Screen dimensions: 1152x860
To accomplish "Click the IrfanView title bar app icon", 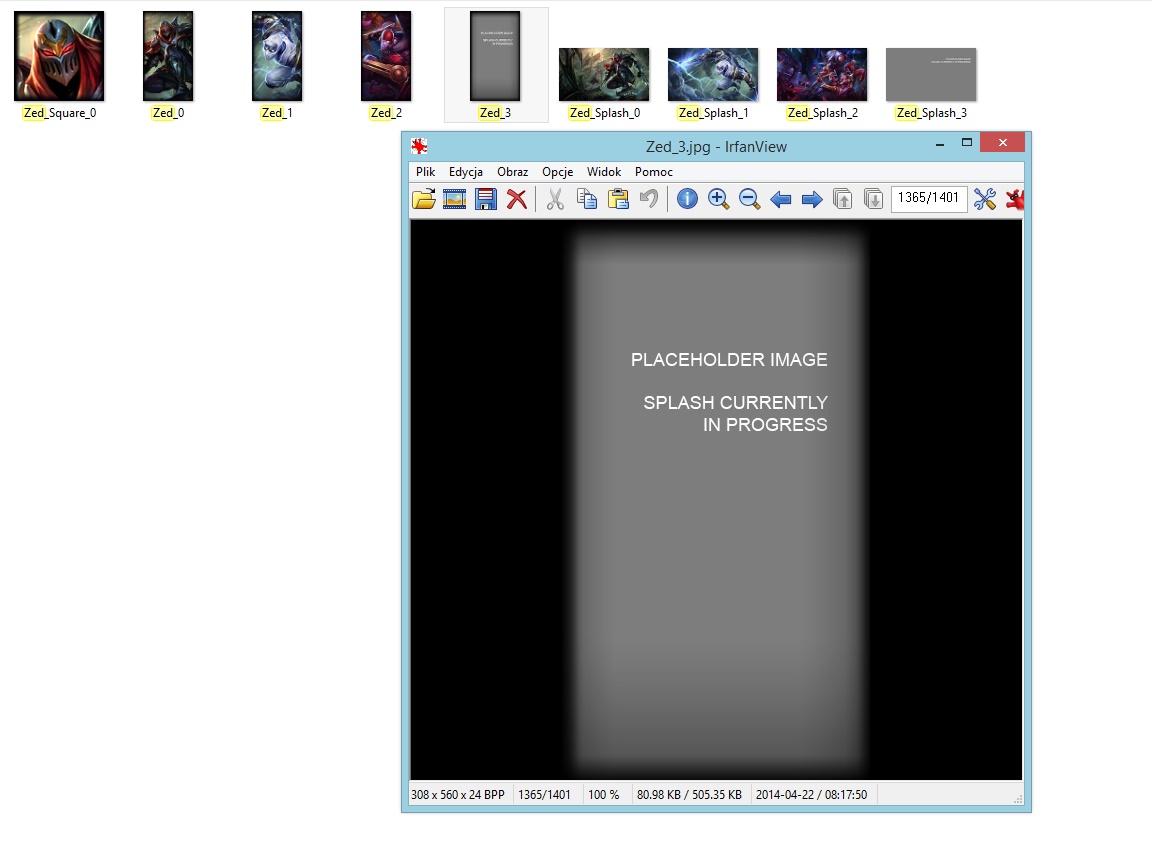I will [x=420, y=145].
